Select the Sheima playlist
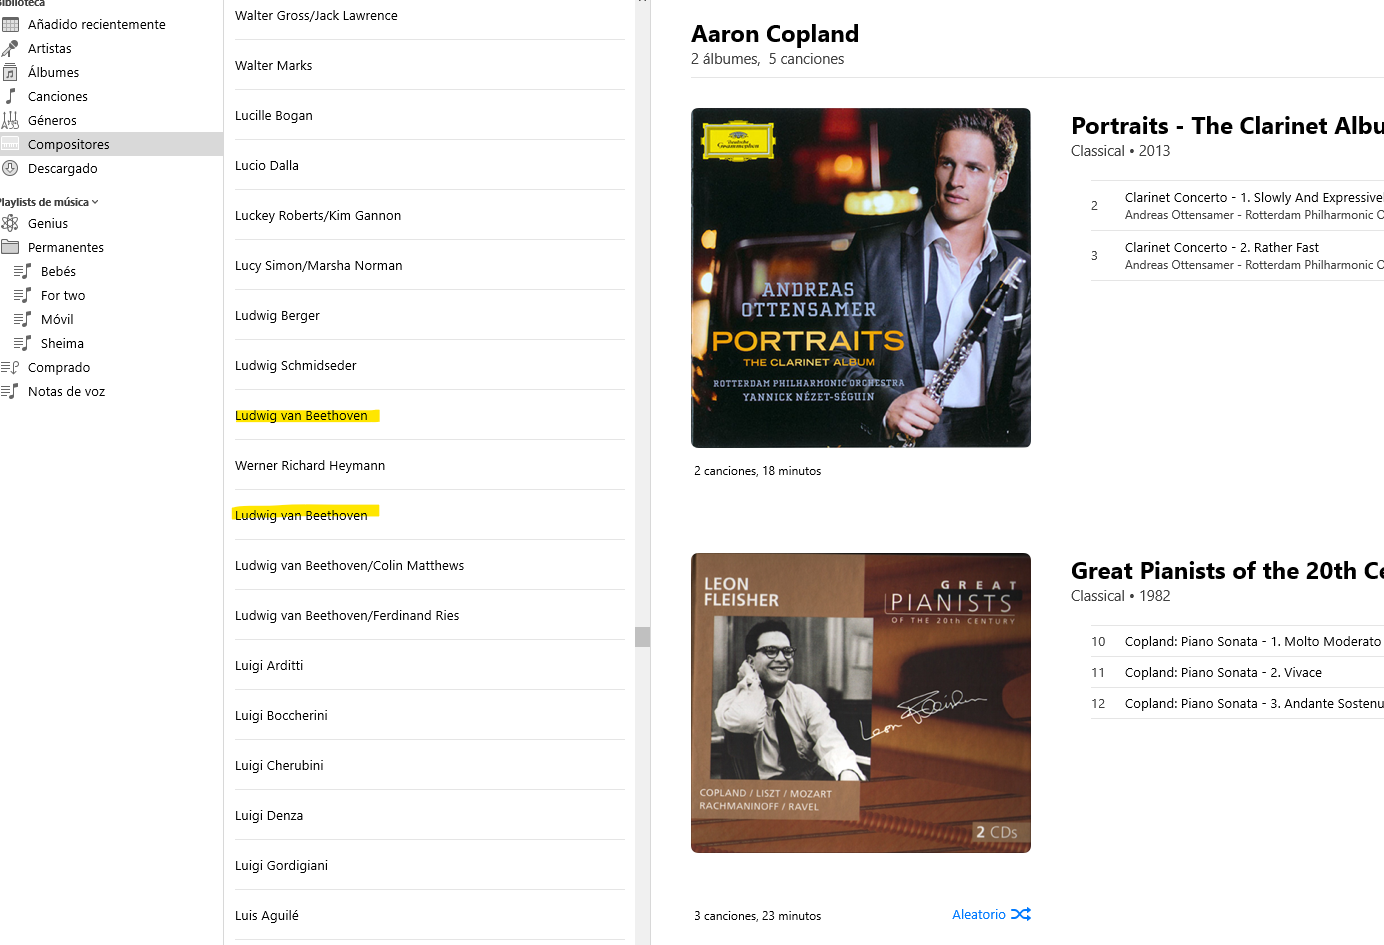The height and width of the screenshot is (945, 1384). 62,343
